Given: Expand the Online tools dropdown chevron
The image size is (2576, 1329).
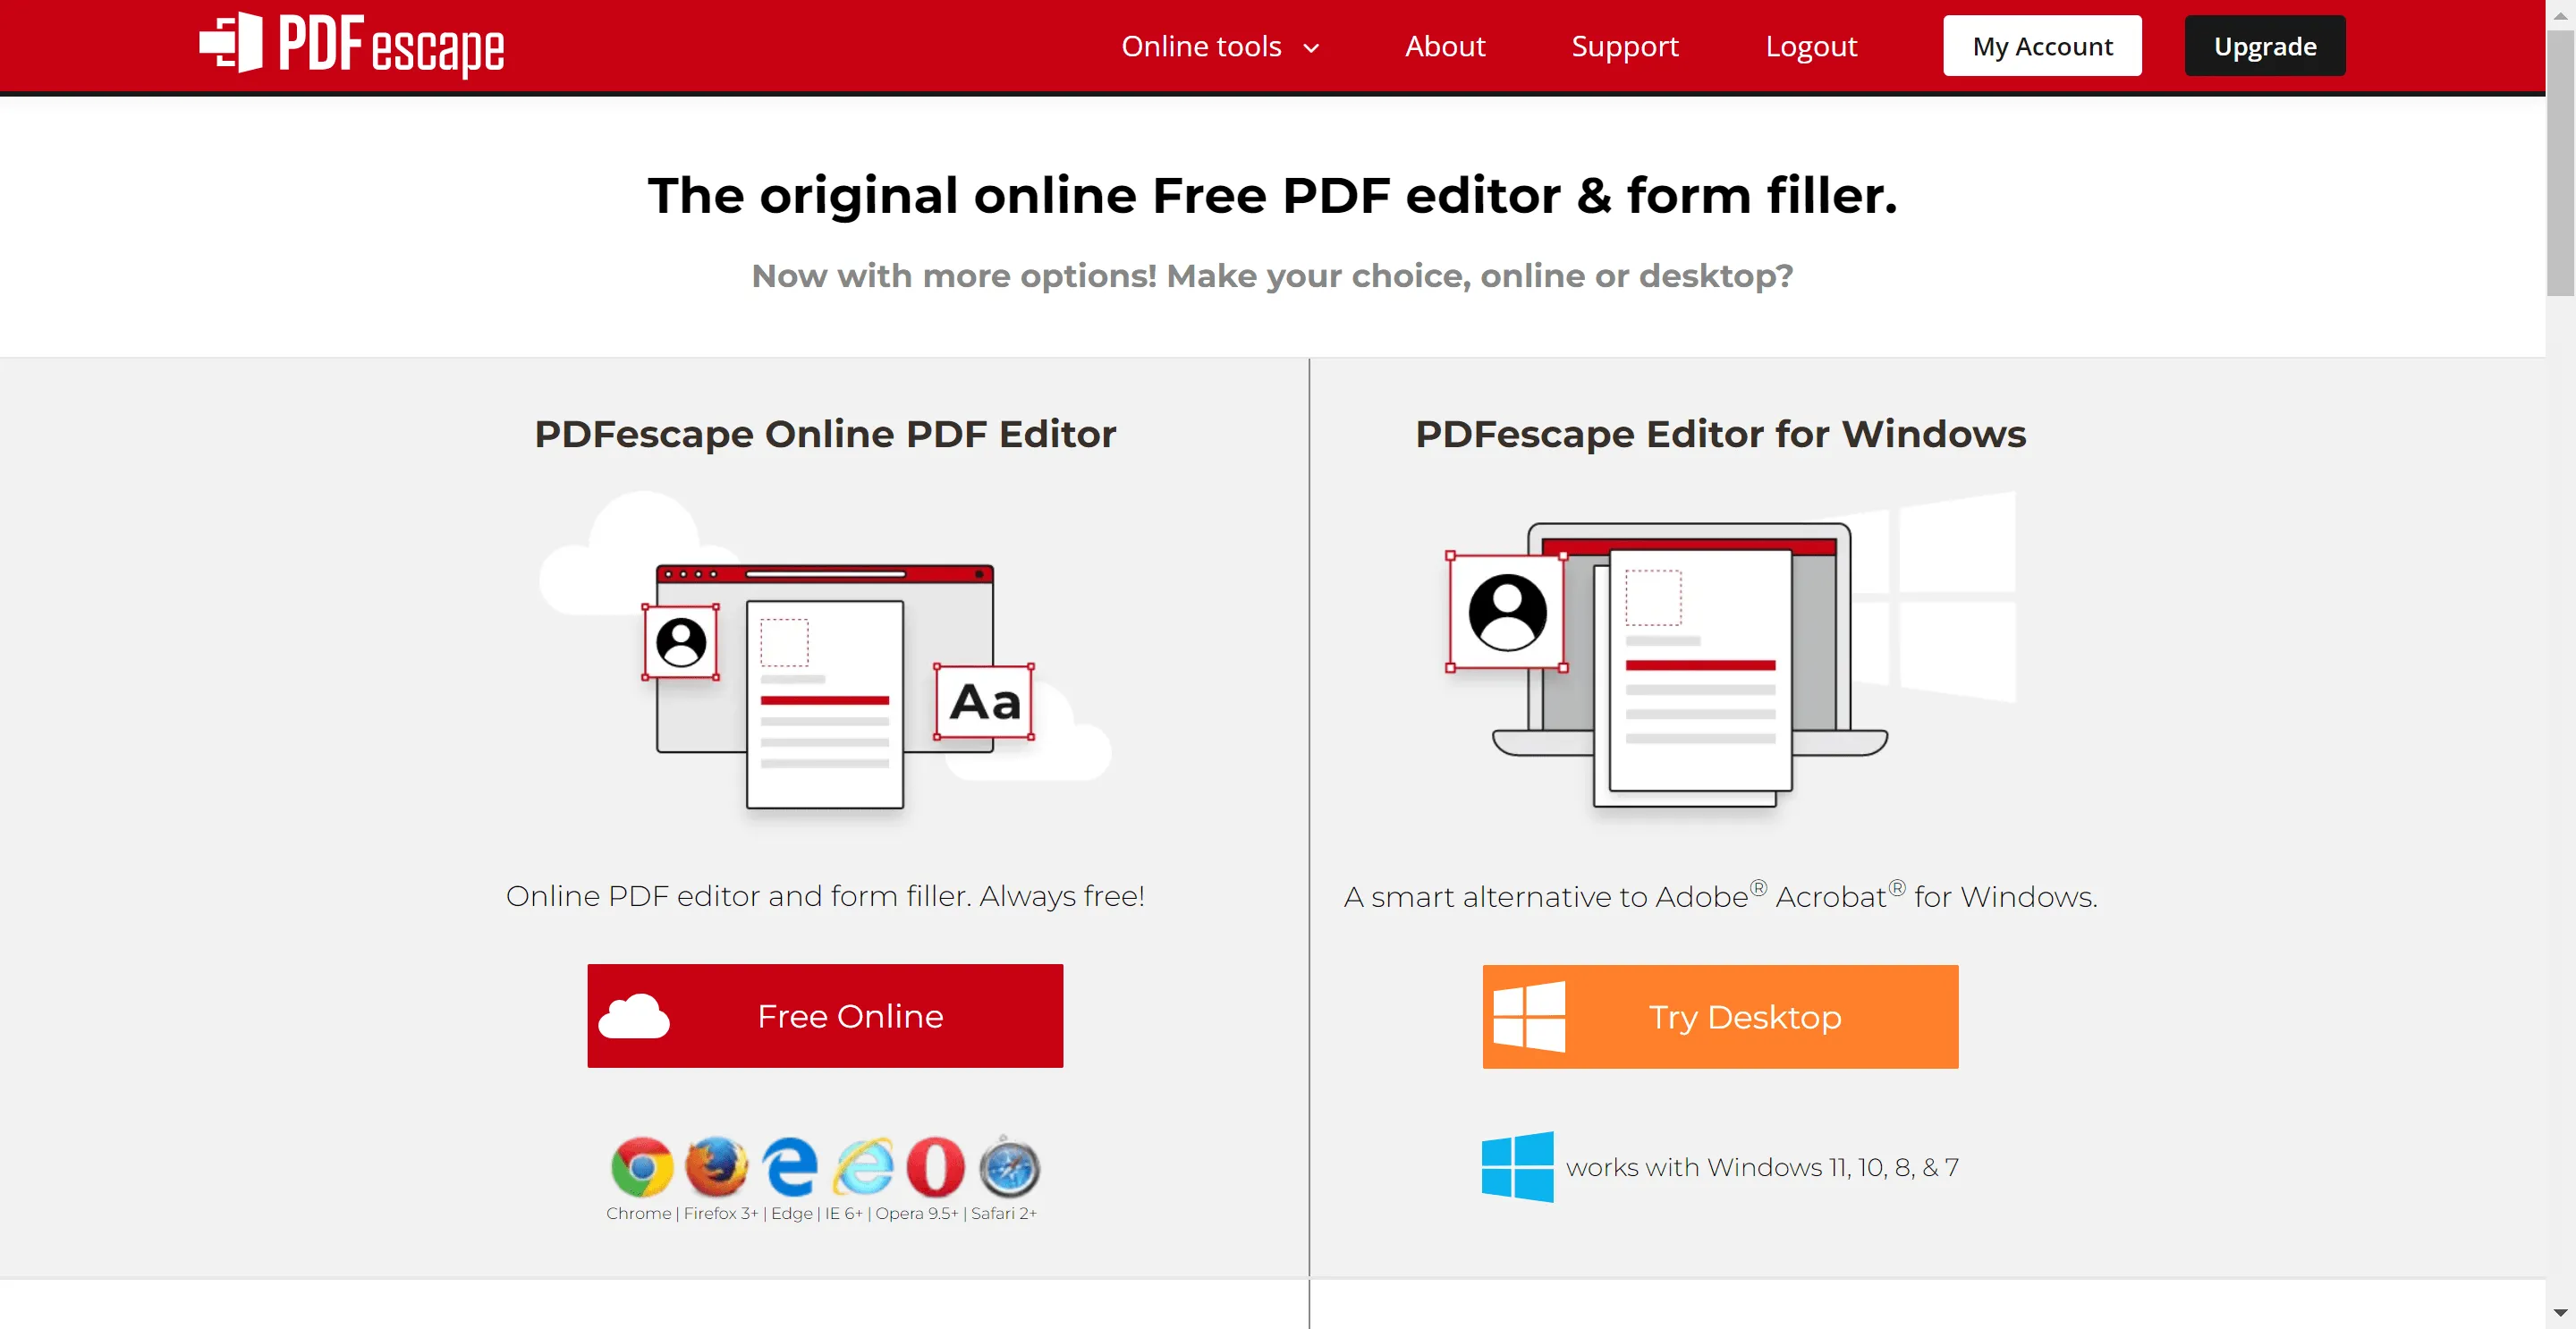Looking at the screenshot, I should click(1311, 48).
